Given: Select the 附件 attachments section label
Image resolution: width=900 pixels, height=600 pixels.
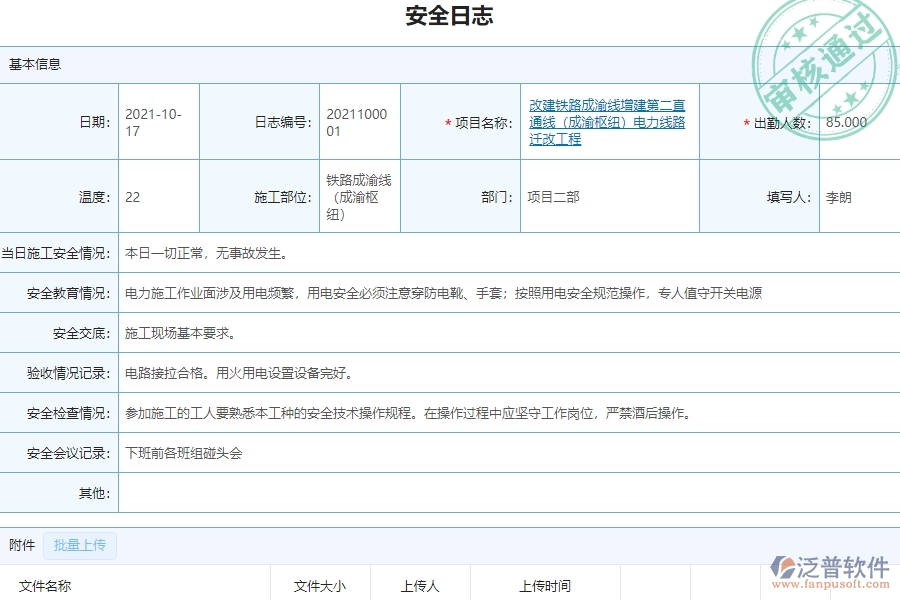Looking at the screenshot, I should pos(22,545).
